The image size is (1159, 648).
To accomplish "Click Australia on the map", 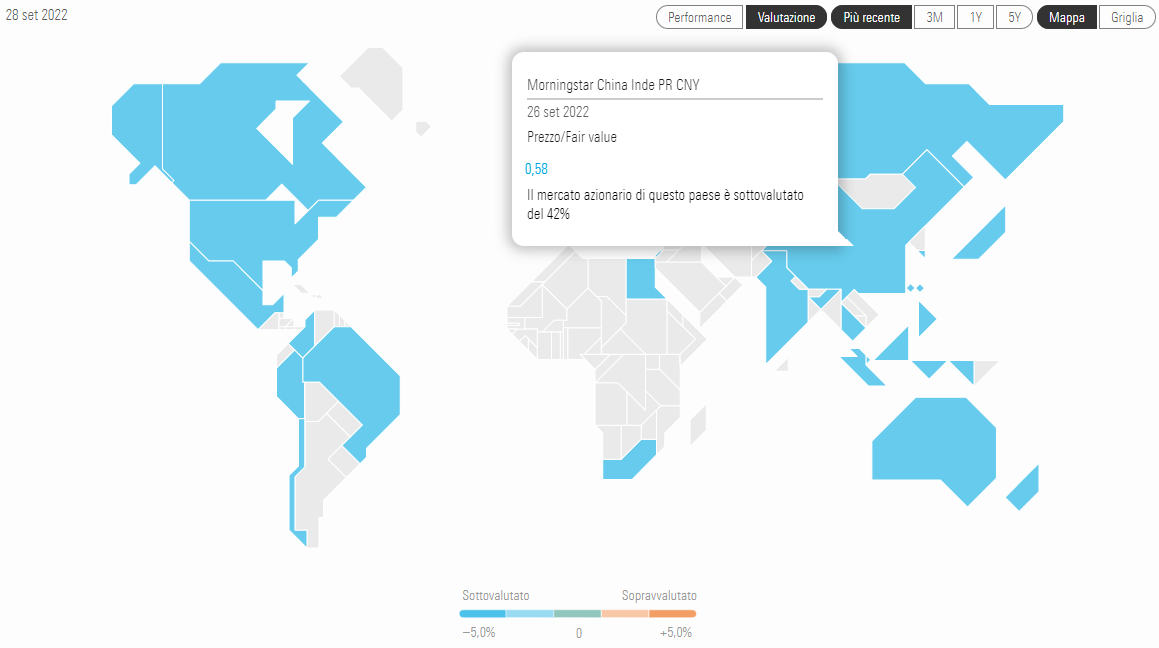I will click(935, 445).
